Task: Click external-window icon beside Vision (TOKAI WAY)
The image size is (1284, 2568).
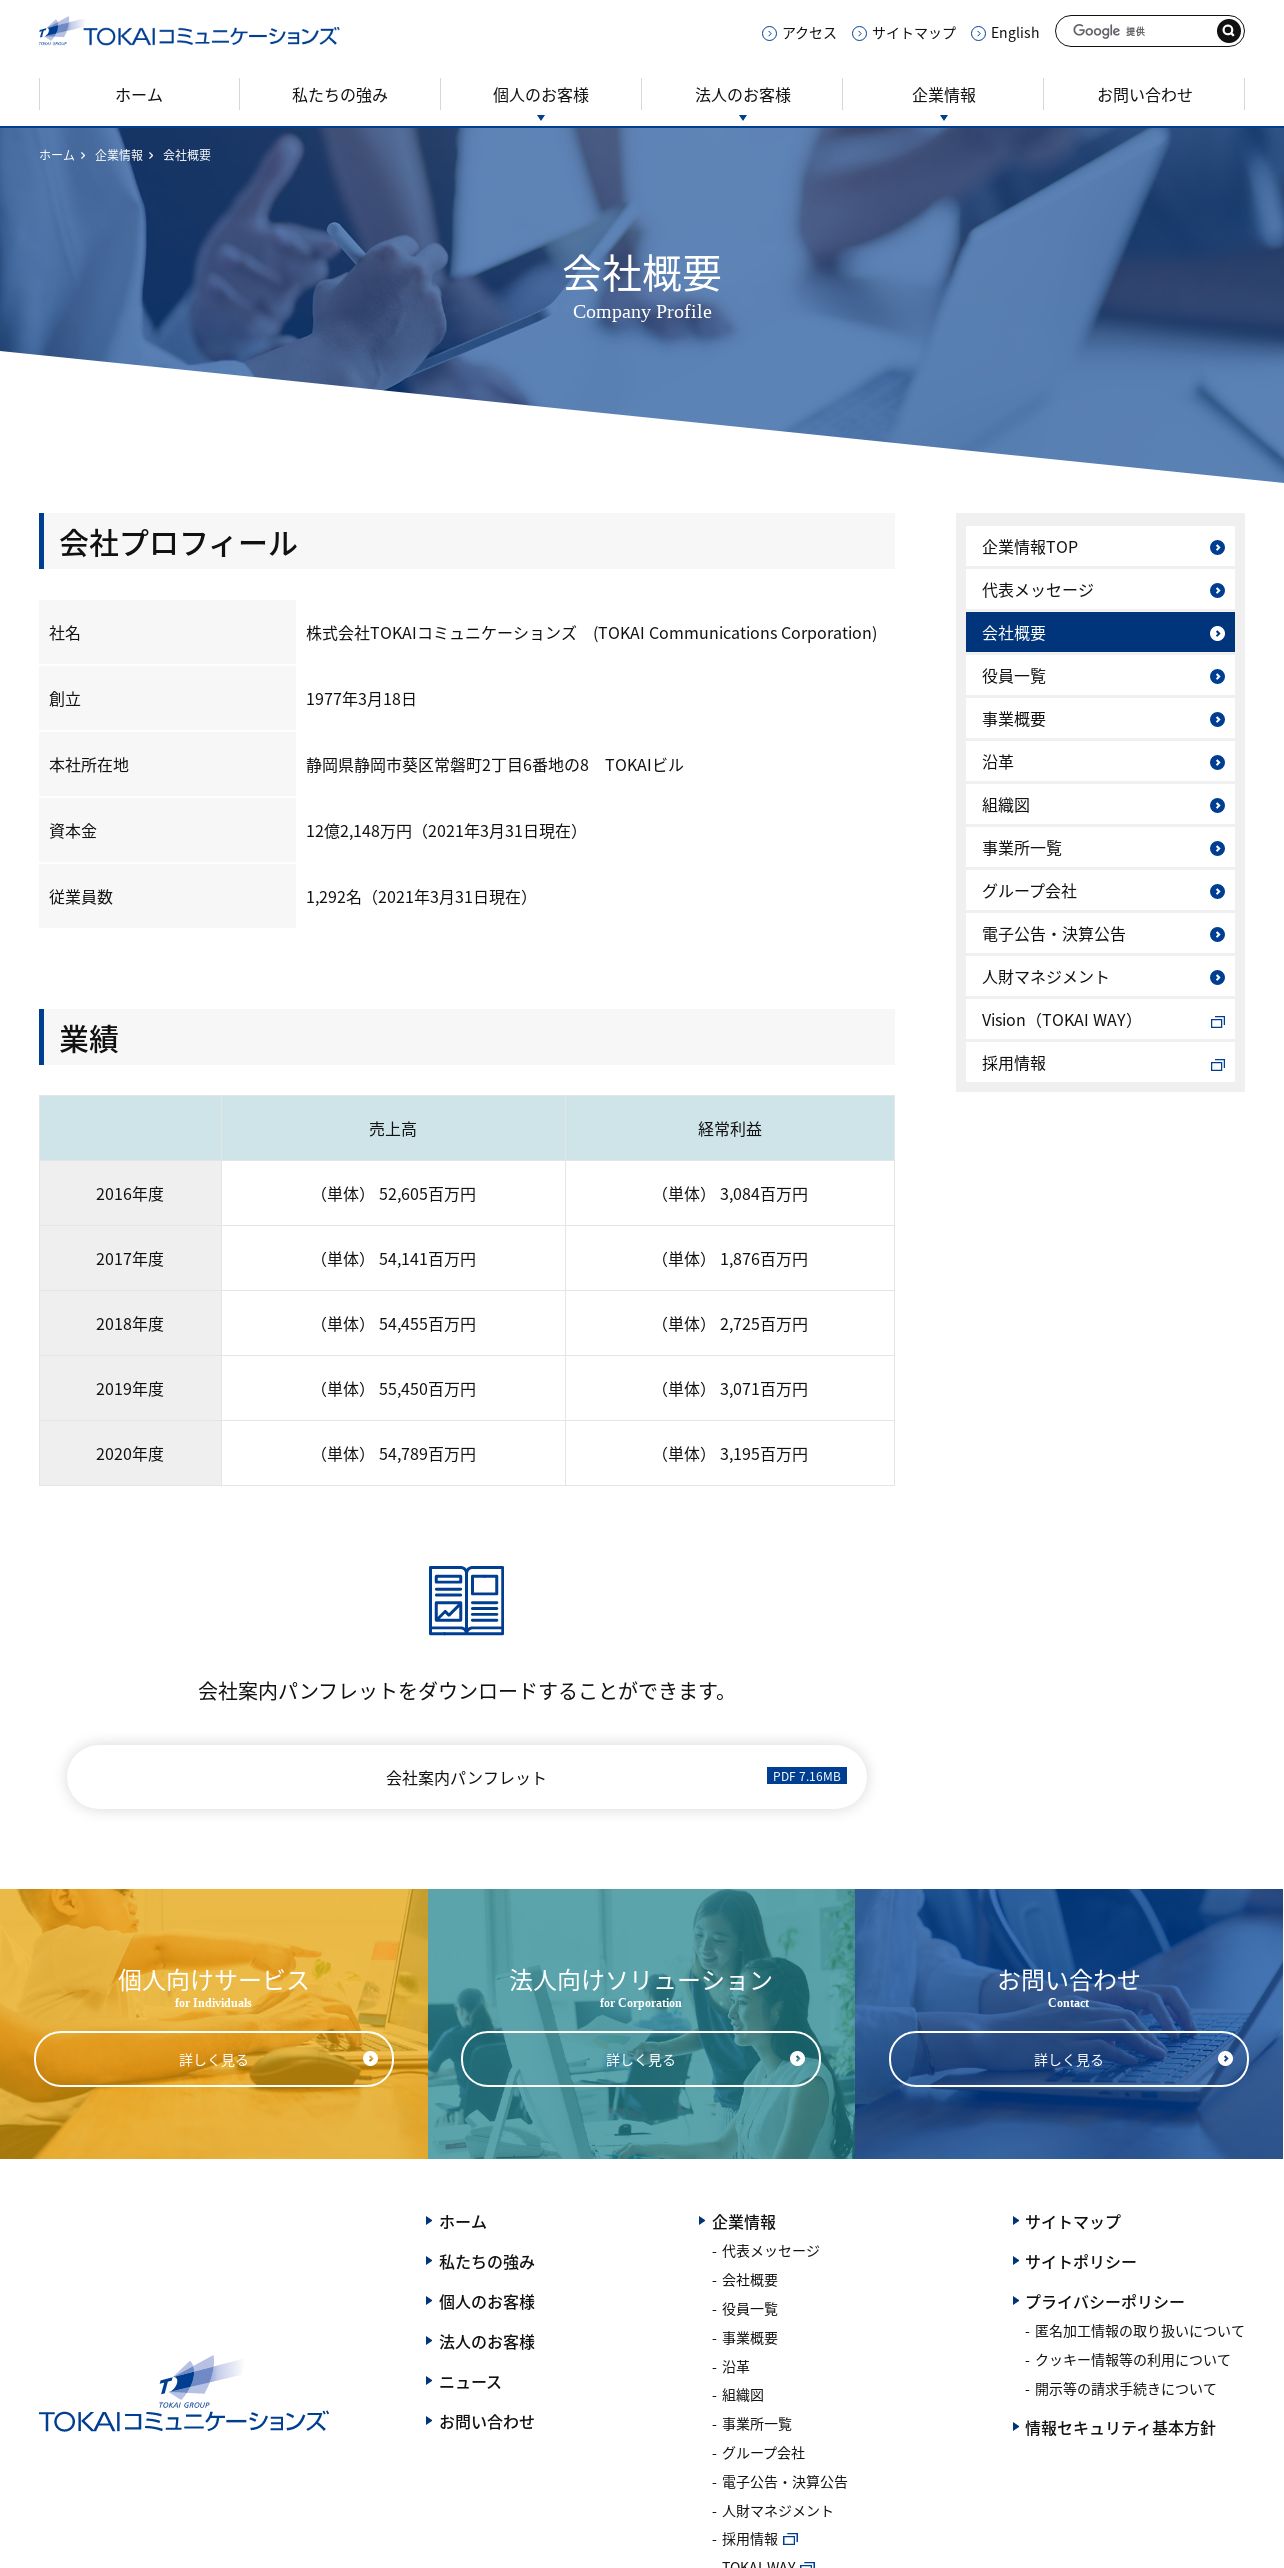Action: pyautogui.click(x=1217, y=1021)
